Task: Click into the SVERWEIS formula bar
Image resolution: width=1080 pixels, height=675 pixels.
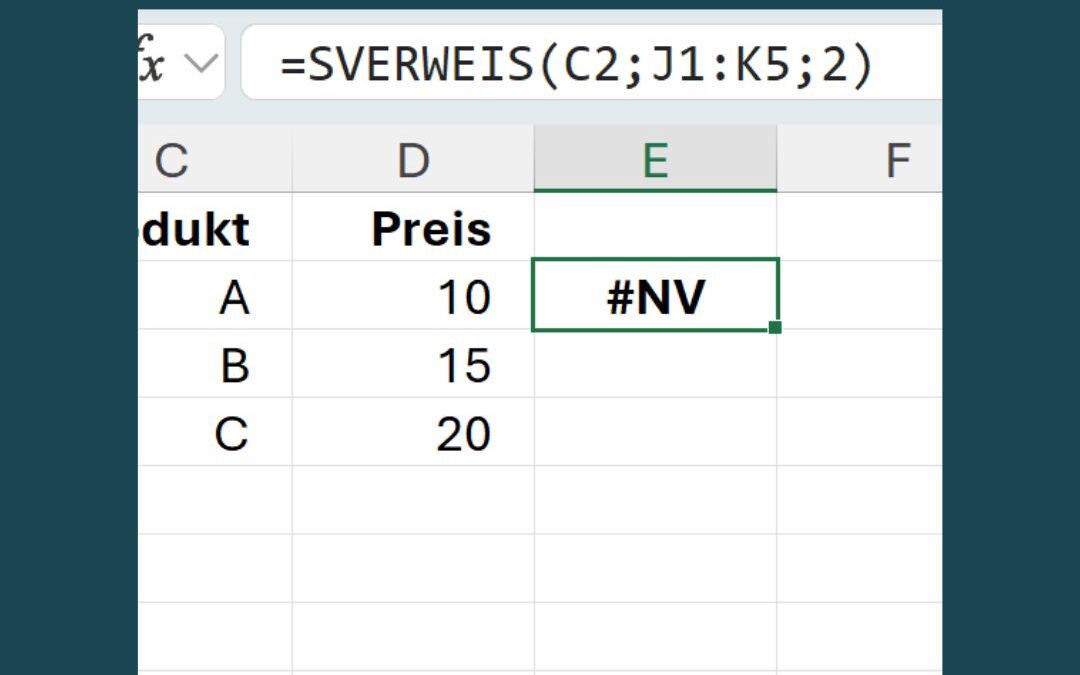Action: coord(592,63)
